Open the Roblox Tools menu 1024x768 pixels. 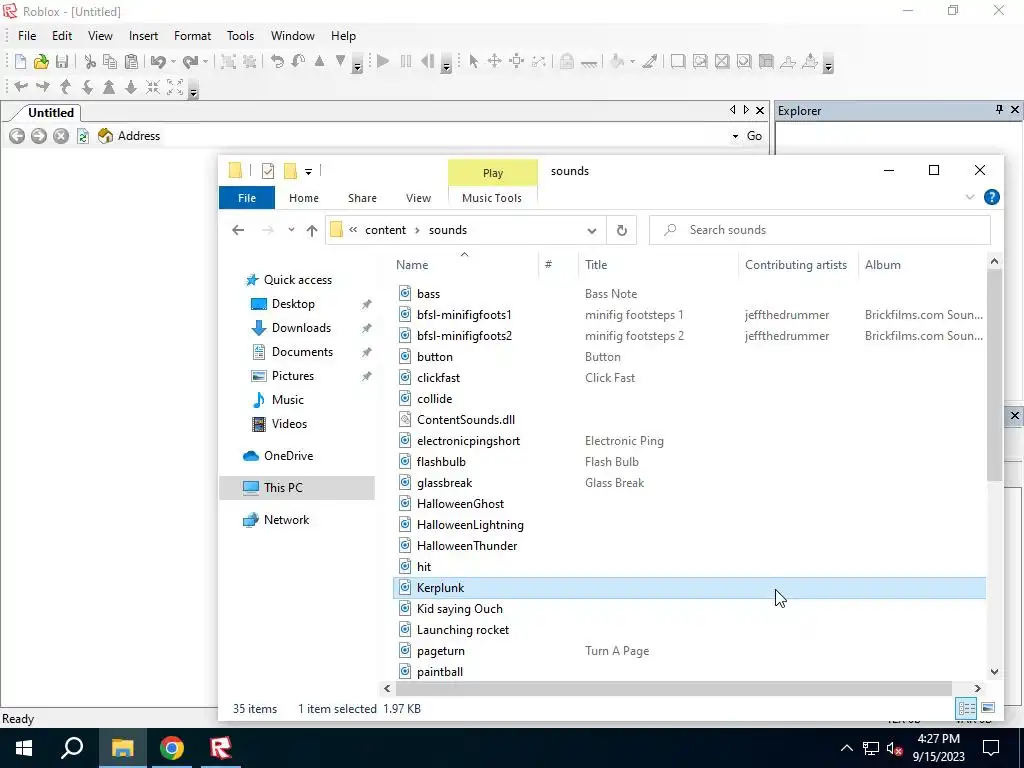click(x=240, y=36)
